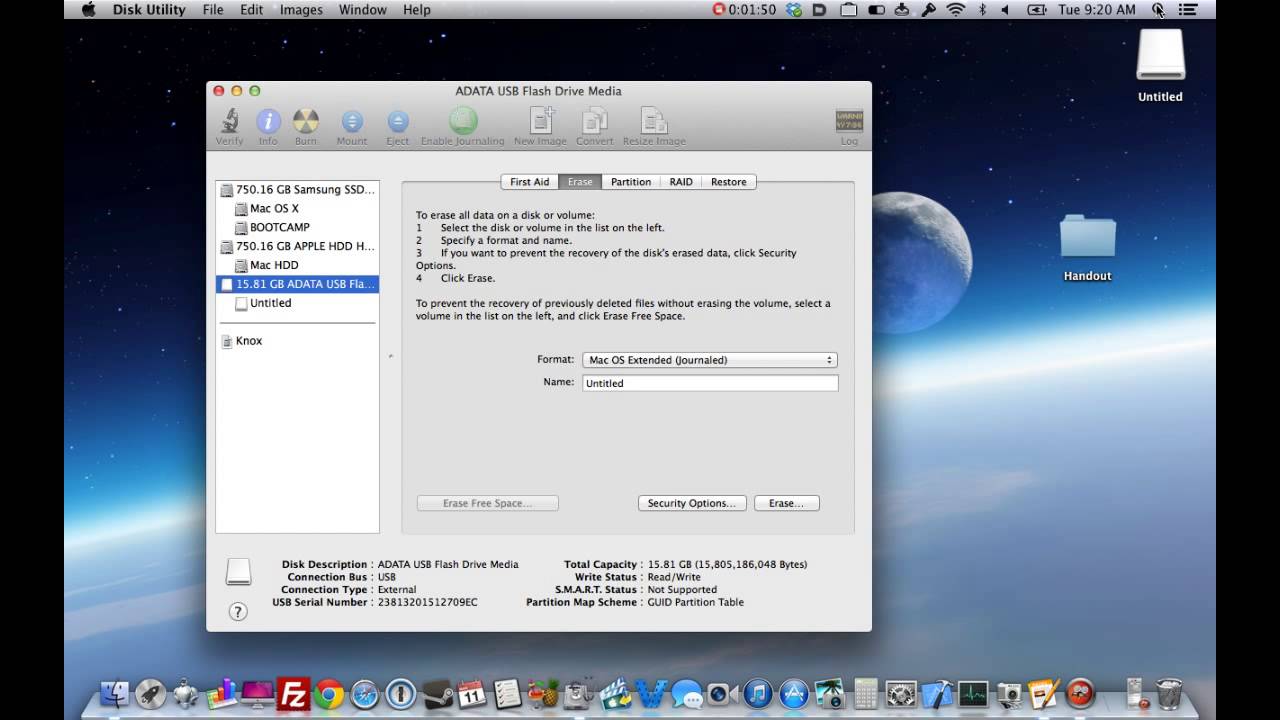1280x720 pixels.
Task: Open iTunes from the Dock
Action: pos(758,693)
